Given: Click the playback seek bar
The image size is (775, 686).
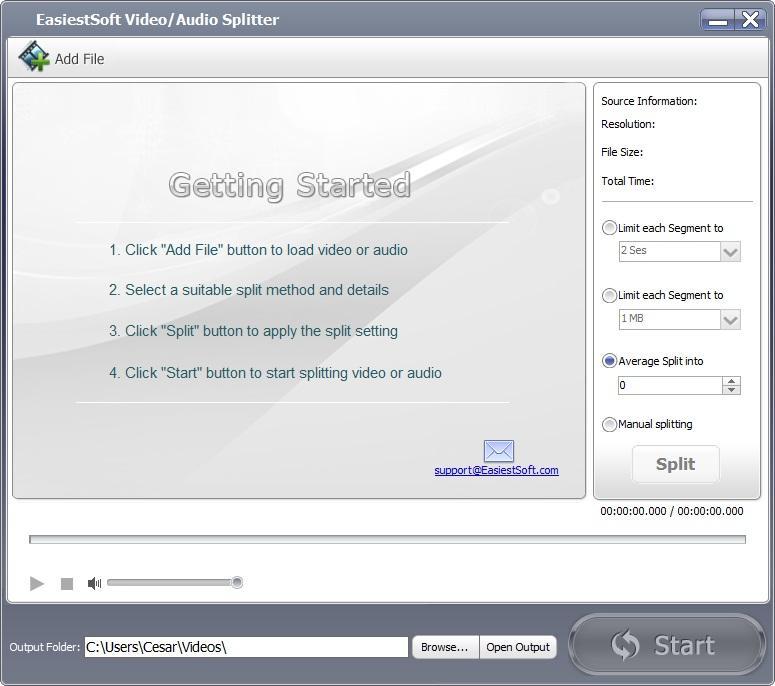Looking at the screenshot, I should [388, 539].
